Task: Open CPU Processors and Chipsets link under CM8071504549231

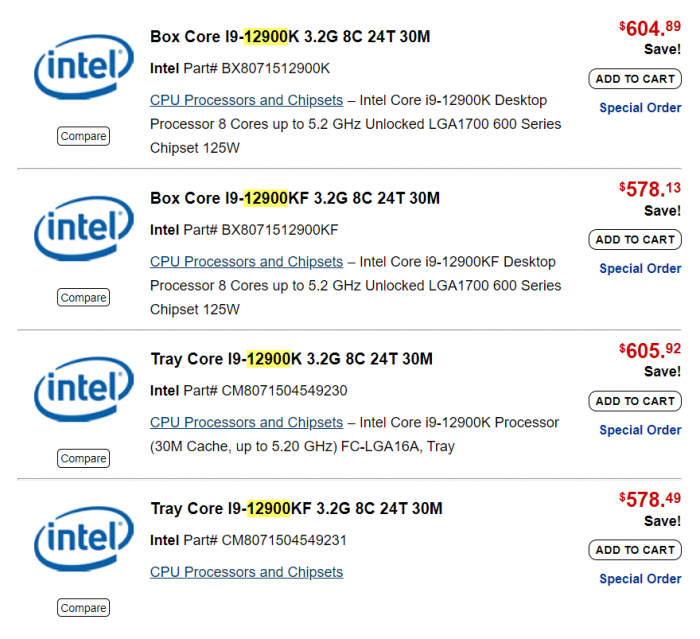Action: point(246,572)
